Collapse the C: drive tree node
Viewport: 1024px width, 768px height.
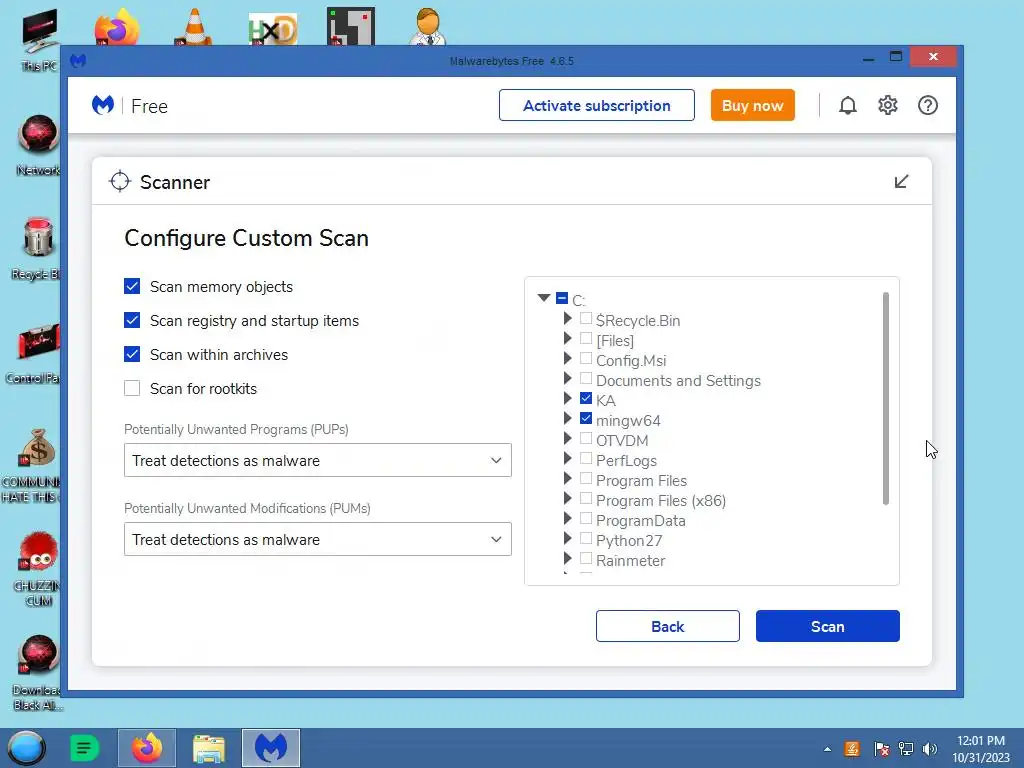[544, 298]
